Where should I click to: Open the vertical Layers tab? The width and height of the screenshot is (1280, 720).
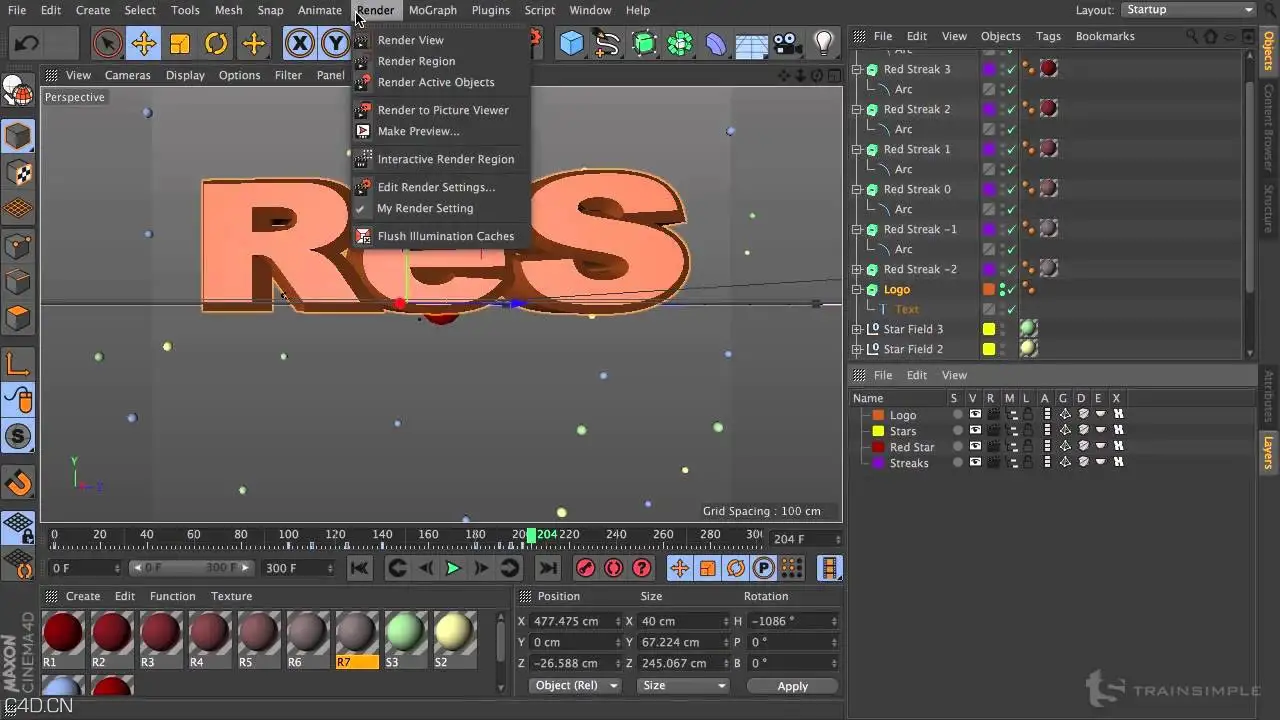tap(1268, 452)
